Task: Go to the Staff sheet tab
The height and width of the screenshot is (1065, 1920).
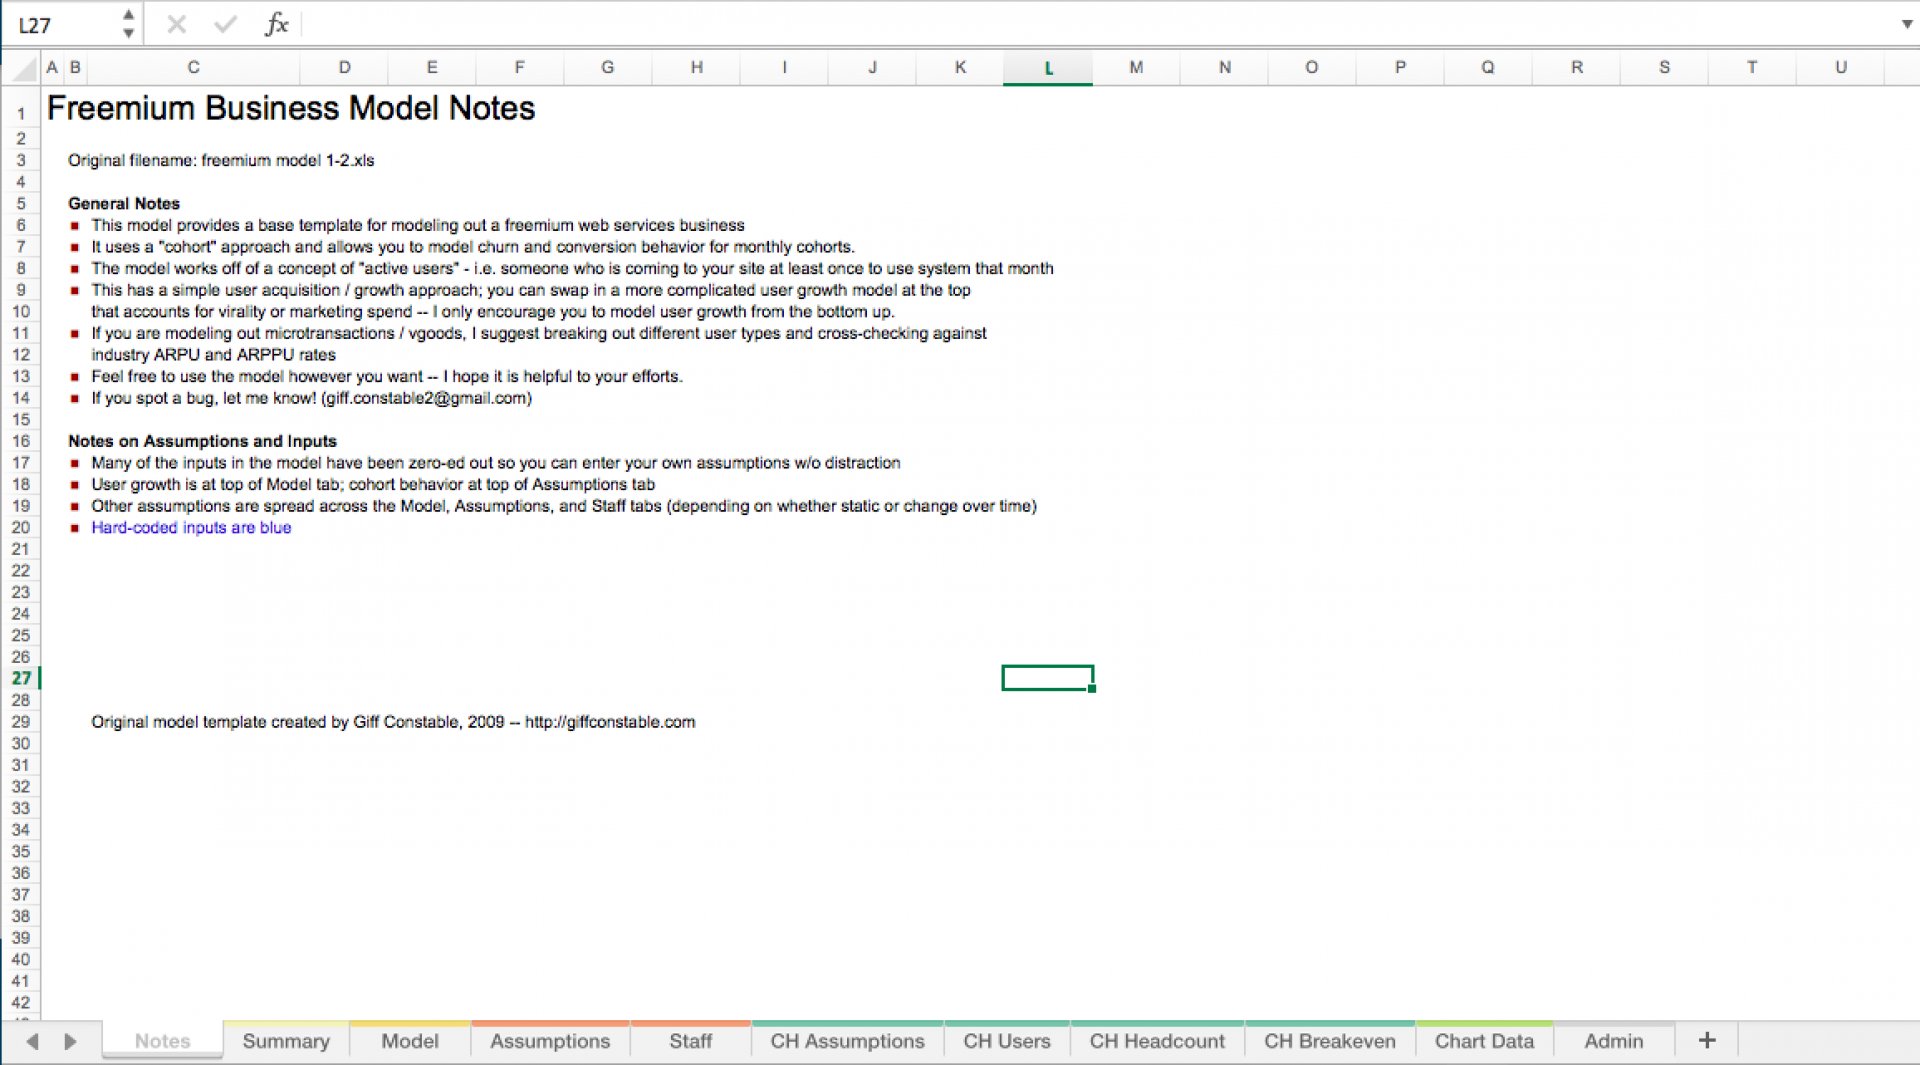Action: [691, 1041]
